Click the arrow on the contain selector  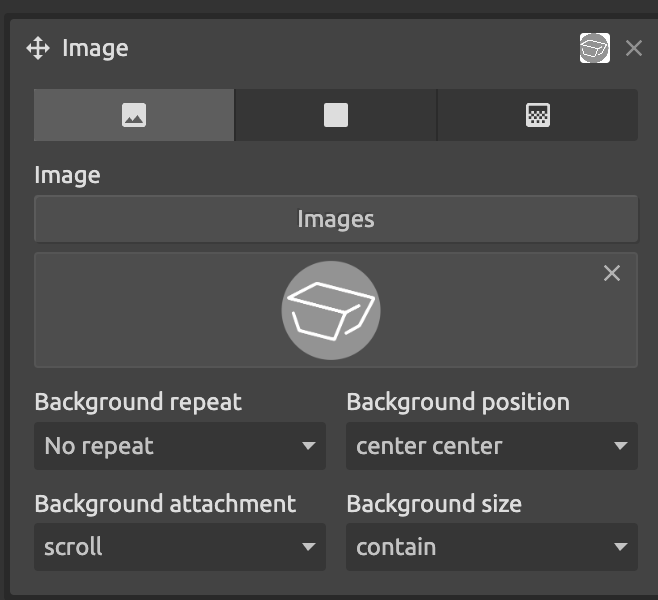[621, 547]
